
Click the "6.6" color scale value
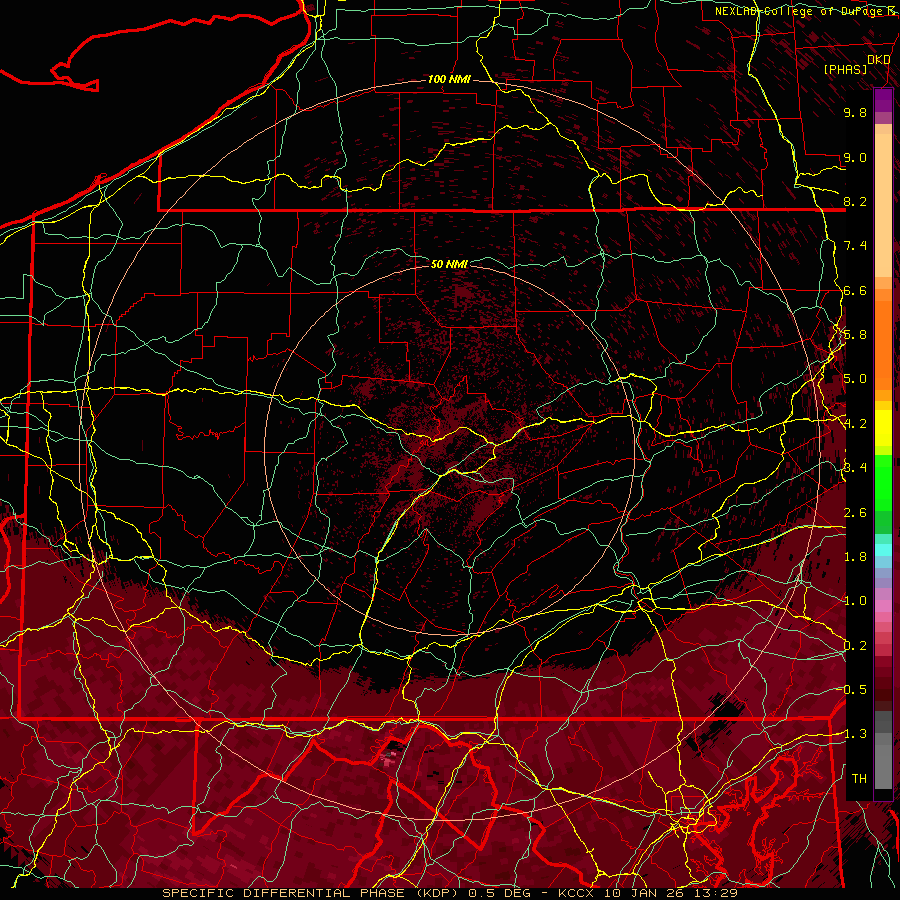point(855,290)
